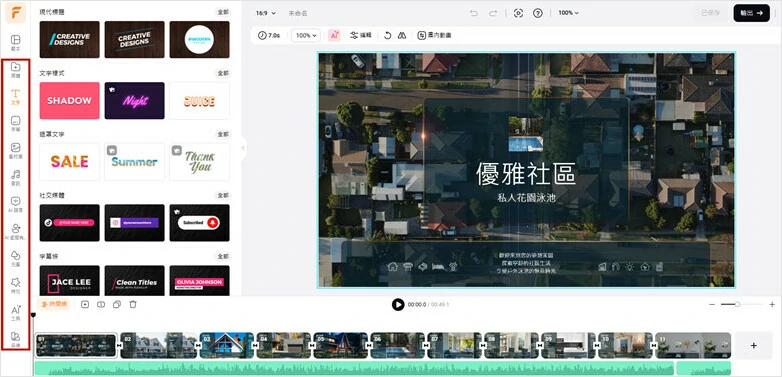Image resolution: width=782 pixels, height=377 pixels.
Task: Open the Templates (範本) sidebar panel
Action: [x=16, y=42]
